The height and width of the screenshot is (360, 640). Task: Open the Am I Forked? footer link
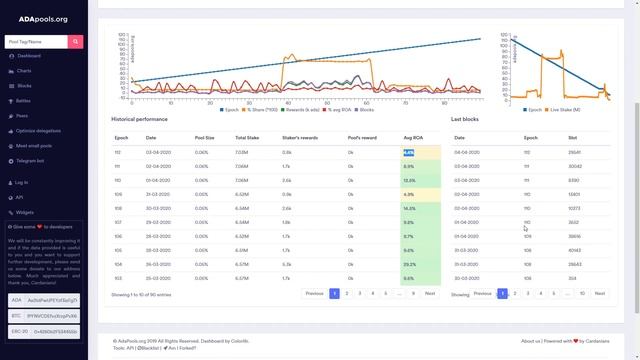[180, 348]
